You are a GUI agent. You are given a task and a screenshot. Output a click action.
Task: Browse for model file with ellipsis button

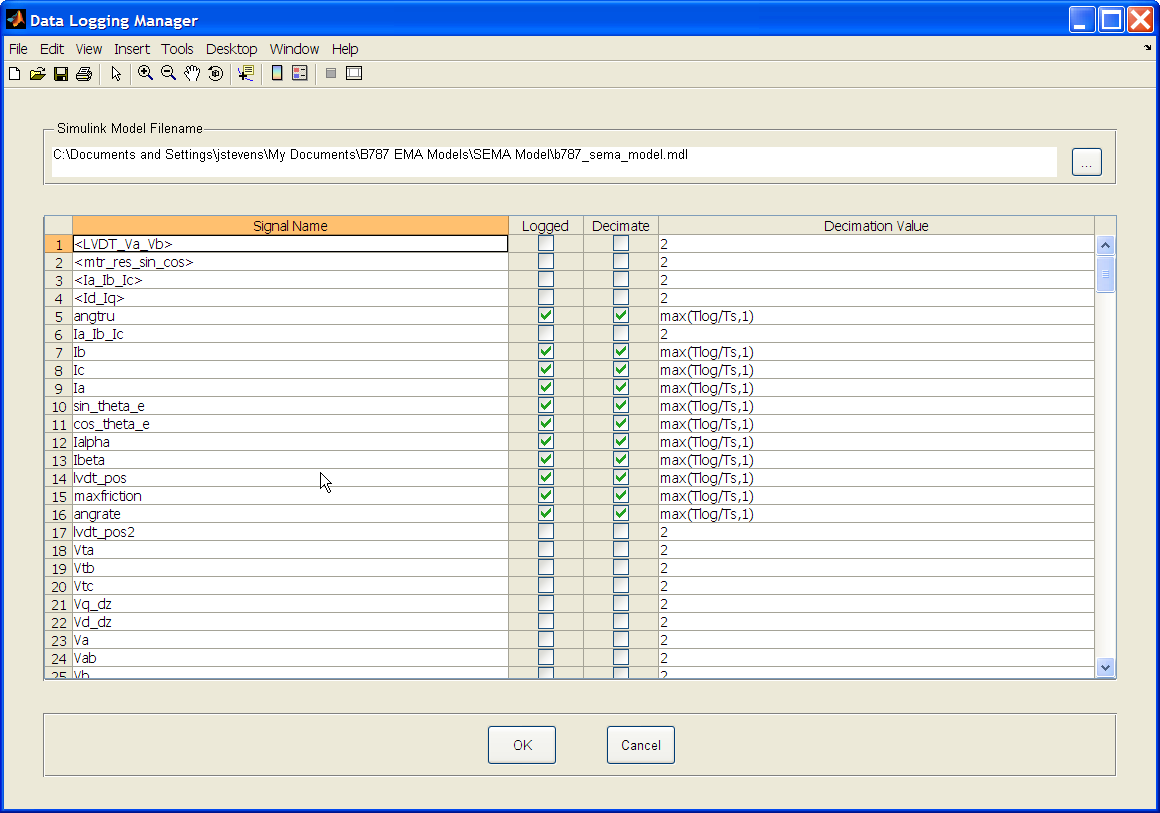click(1087, 162)
